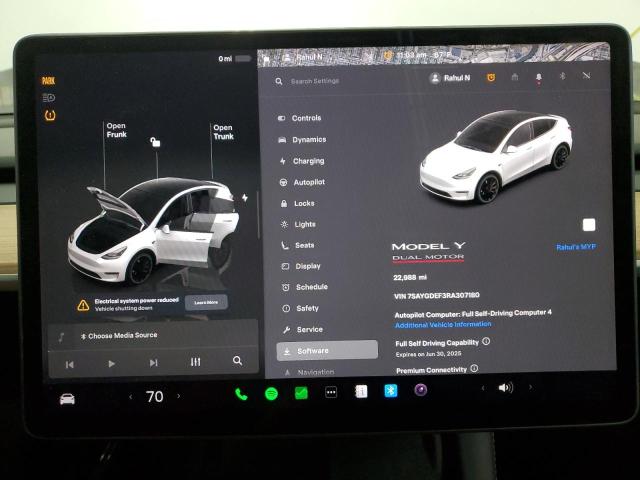Open the Controls settings menu
Viewport: 640px width, 480px height.
tap(300, 118)
